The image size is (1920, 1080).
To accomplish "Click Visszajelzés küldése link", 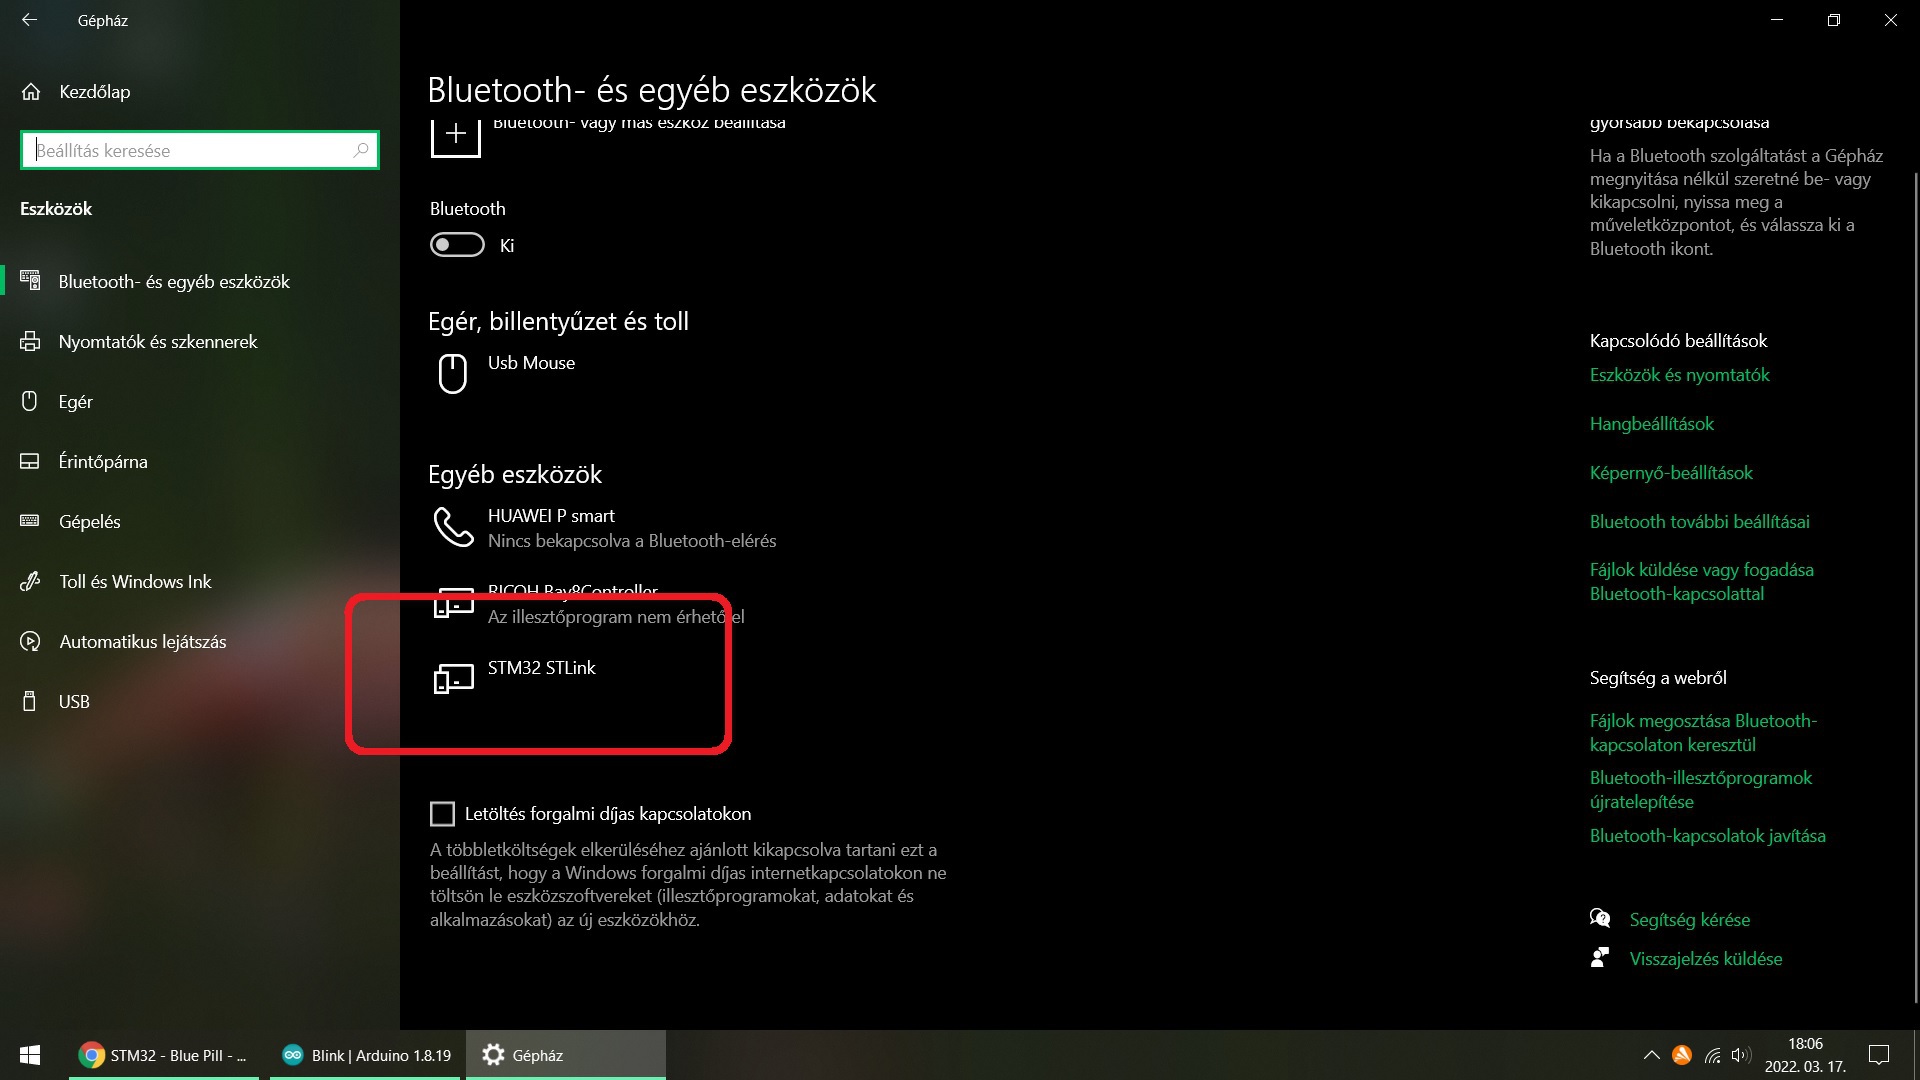I will (x=1705, y=959).
